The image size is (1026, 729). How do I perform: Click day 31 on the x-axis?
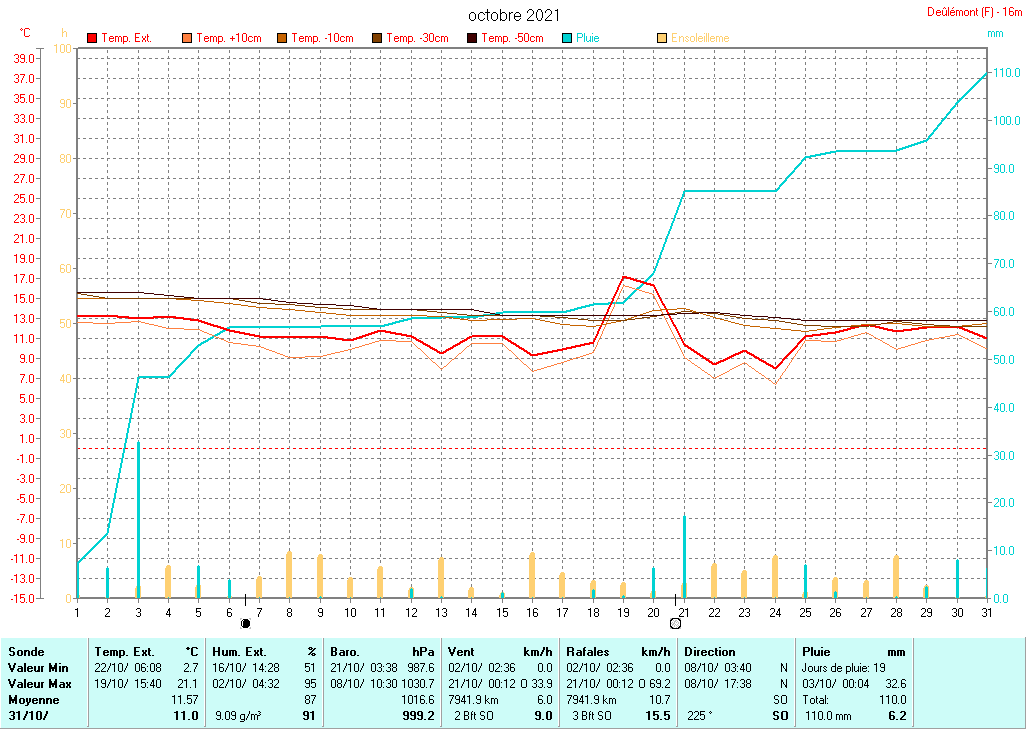tap(986, 612)
